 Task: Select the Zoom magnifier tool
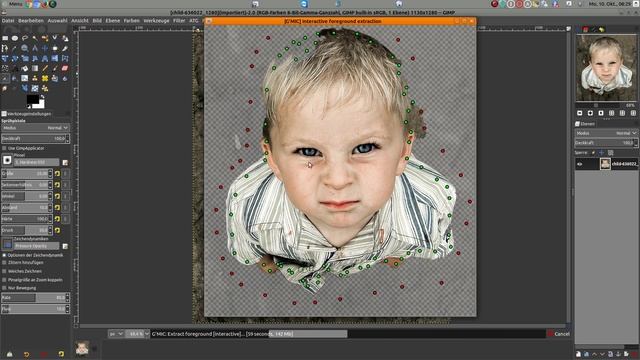pyautogui.click(x=25, y=48)
